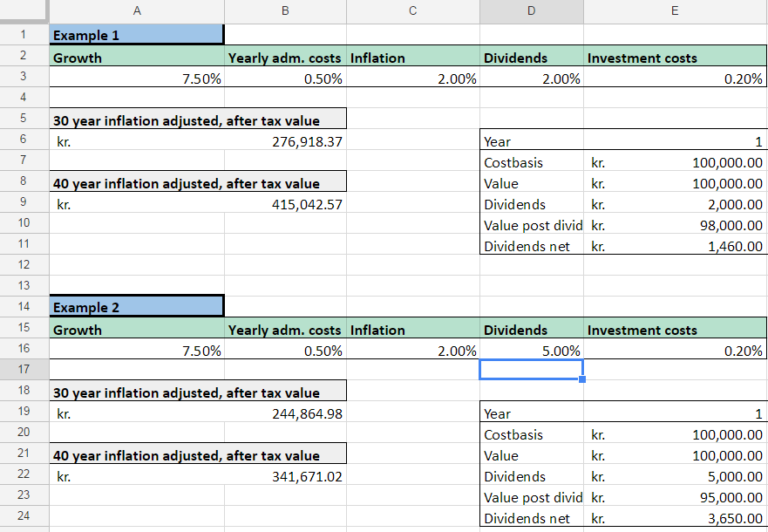Click the 276,918.37 value cell
Viewport: 768px width, 532px height.
[285, 142]
